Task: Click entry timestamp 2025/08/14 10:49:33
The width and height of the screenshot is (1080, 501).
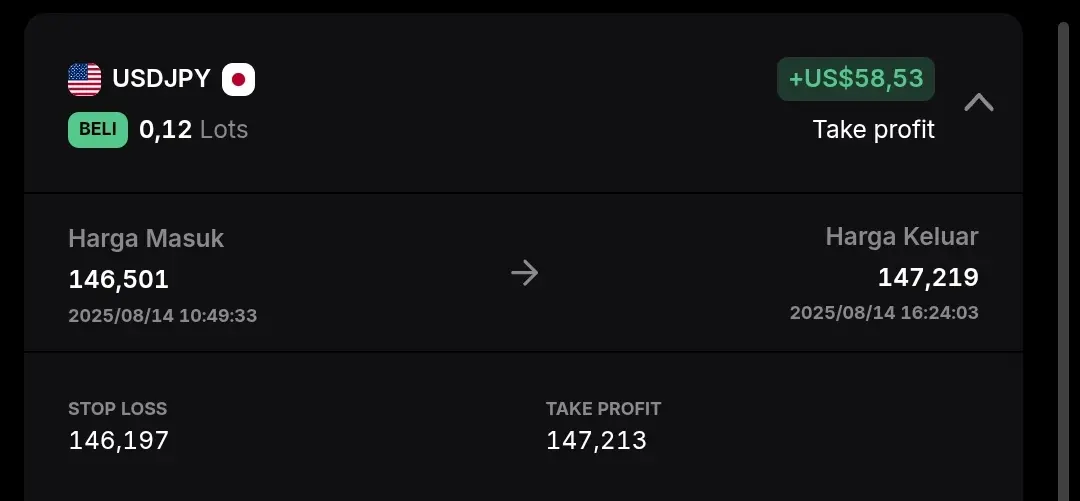Action: 163,316
